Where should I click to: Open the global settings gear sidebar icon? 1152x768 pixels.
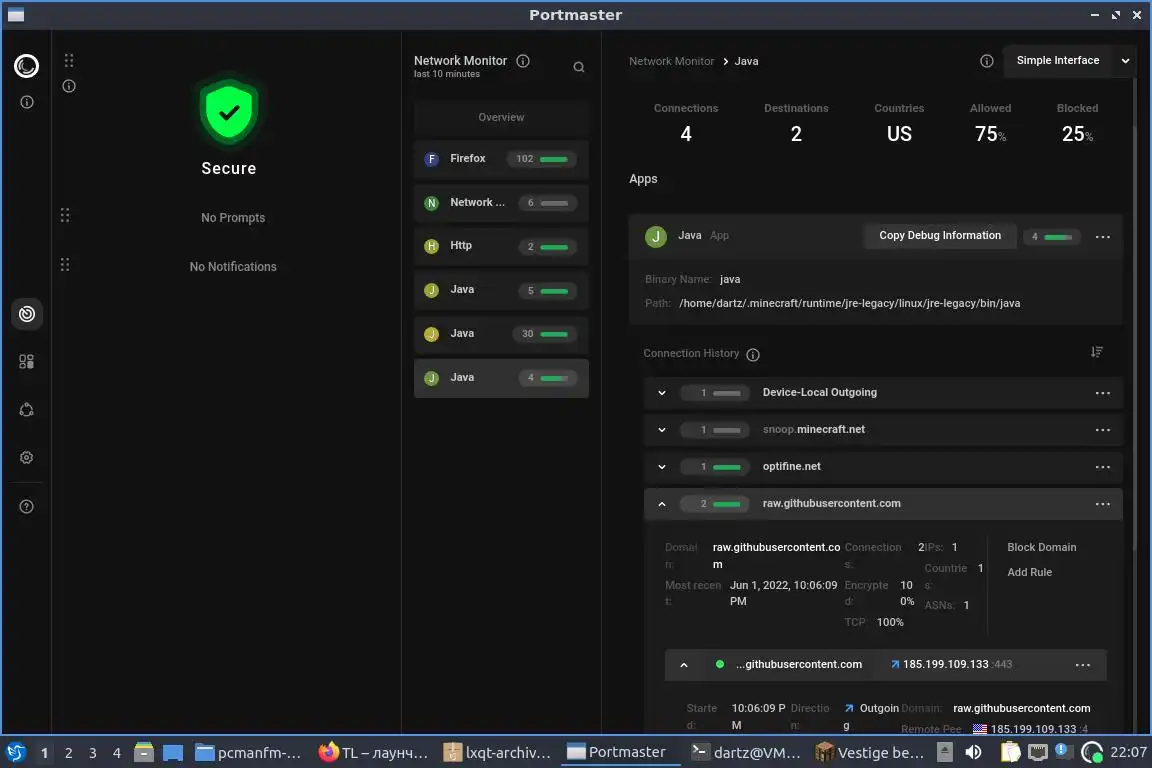point(26,458)
